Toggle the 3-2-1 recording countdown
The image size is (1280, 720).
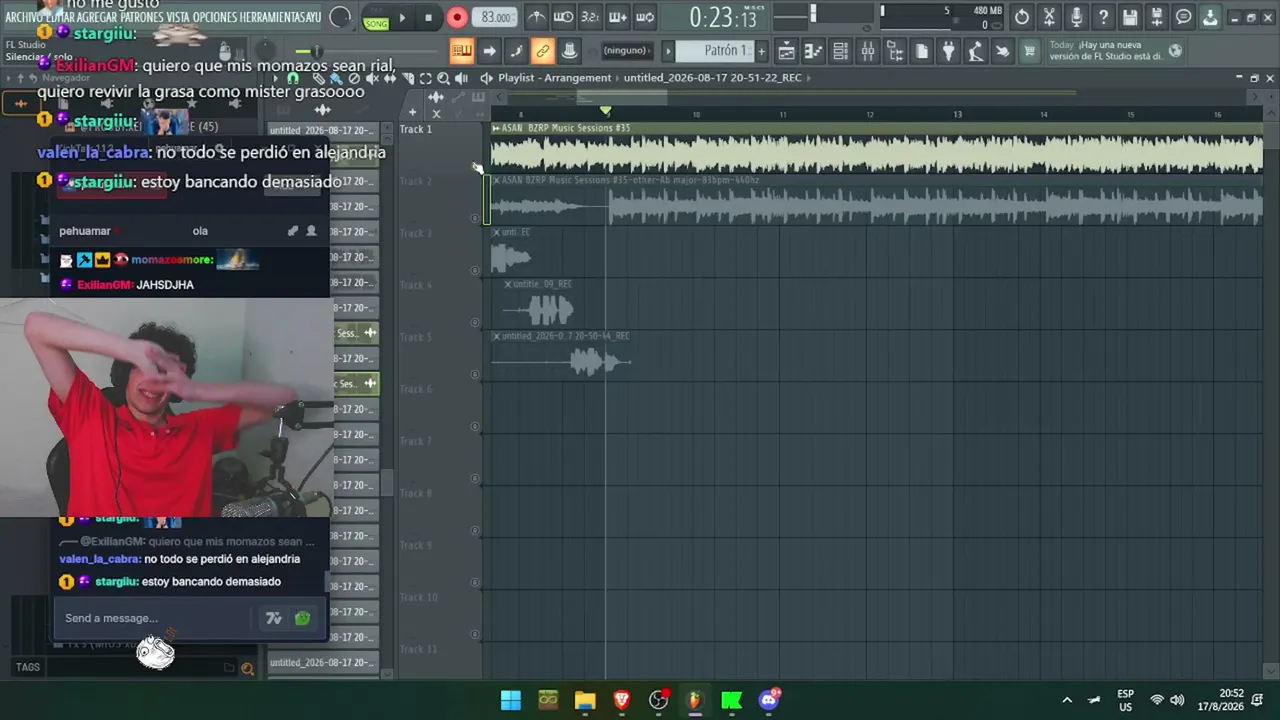(591, 17)
